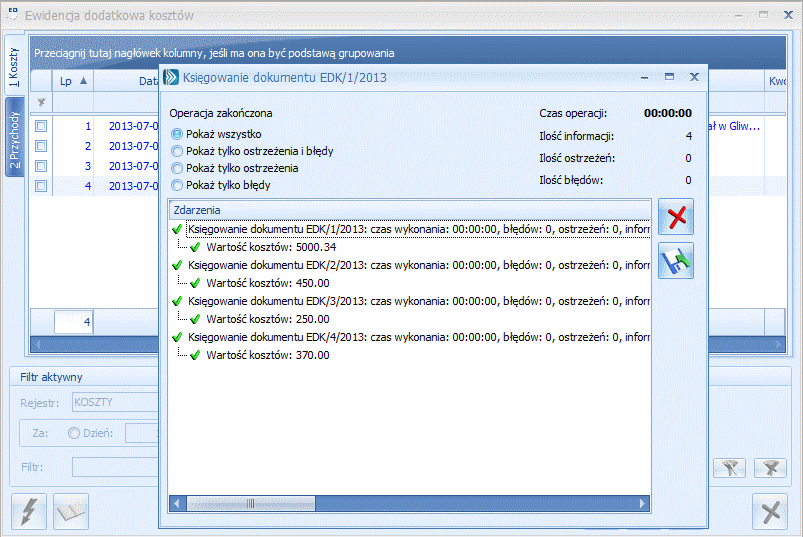Screen dimensions: 803x537
Task: Close the Księgowanie dokumentu dialog from the title bar
Action: pyautogui.click(x=694, y=77)
